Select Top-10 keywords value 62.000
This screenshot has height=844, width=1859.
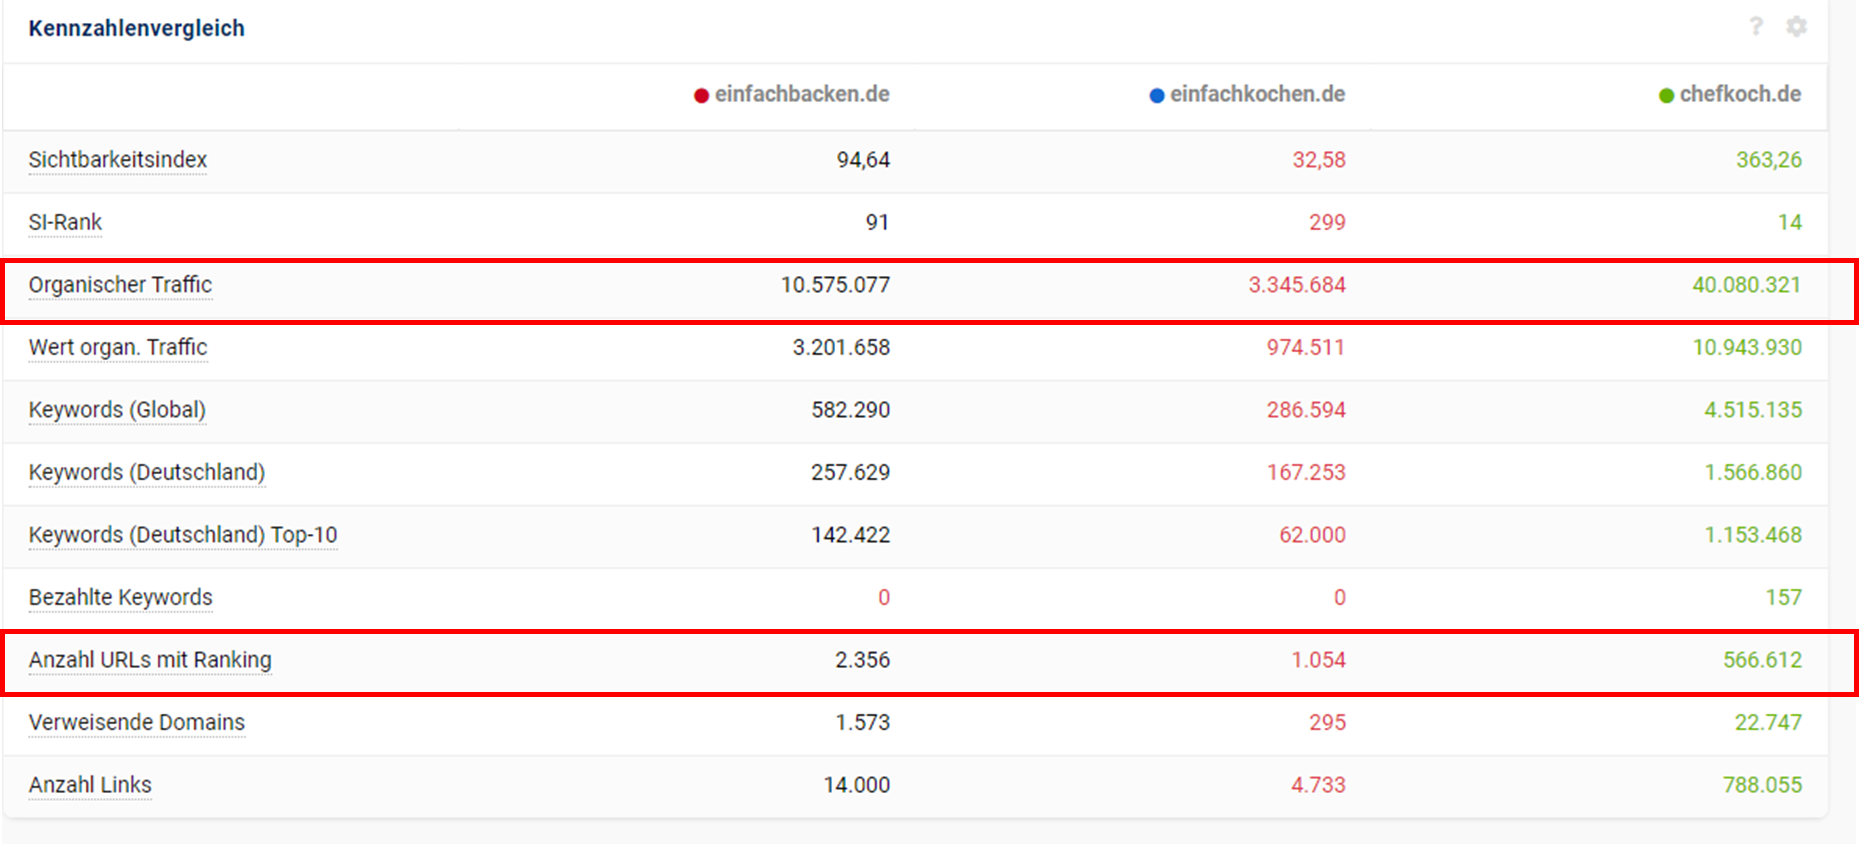pos(1312,535)
